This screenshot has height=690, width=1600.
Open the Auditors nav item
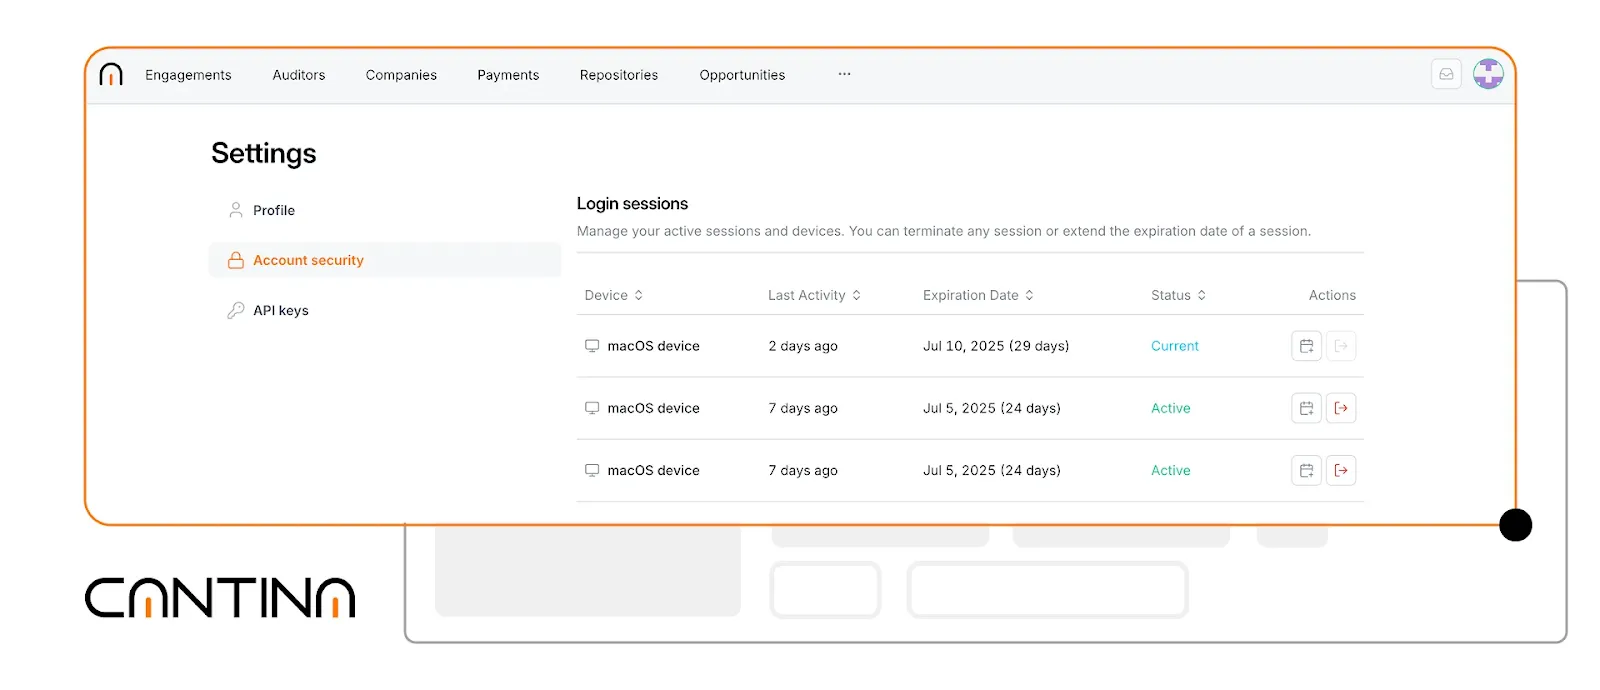click(299, 75)
